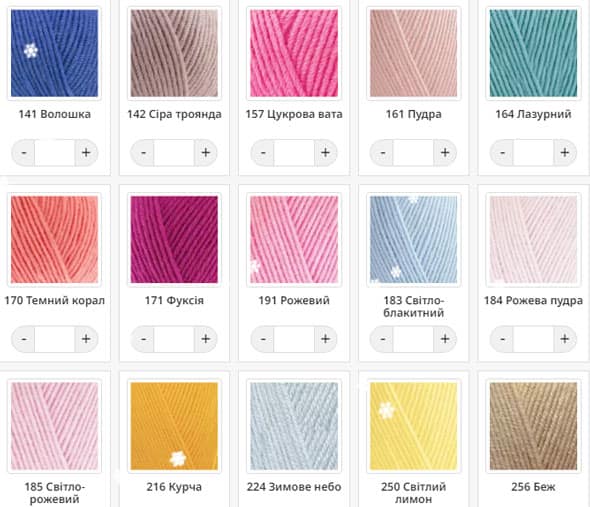Increase quantity for 141 Волошка
Image resolution: width=590 pixels, height=507 pixels.
pyautogui.click(x=86, y=152)
